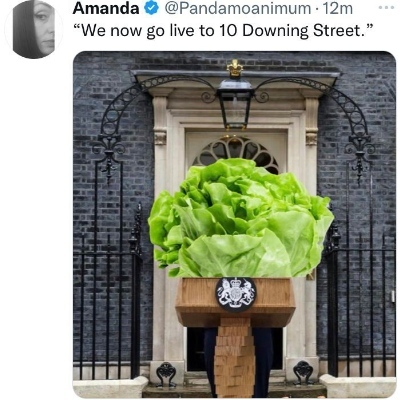400x400 pixels.
Task: Open the three-dot more options menu
Action: (386, 7)
